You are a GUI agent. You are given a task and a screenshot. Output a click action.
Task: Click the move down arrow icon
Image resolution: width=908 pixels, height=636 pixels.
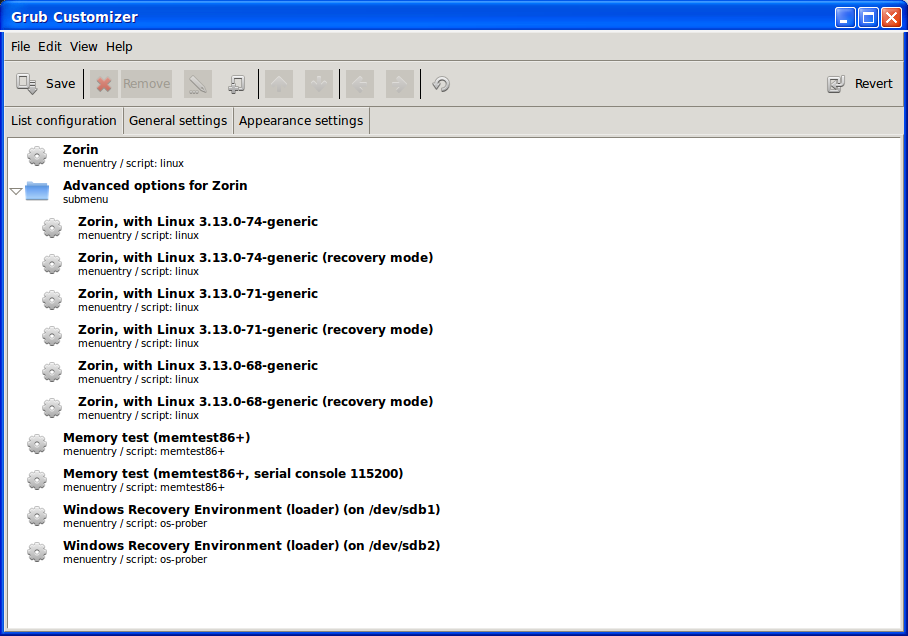tap(318, 84)
